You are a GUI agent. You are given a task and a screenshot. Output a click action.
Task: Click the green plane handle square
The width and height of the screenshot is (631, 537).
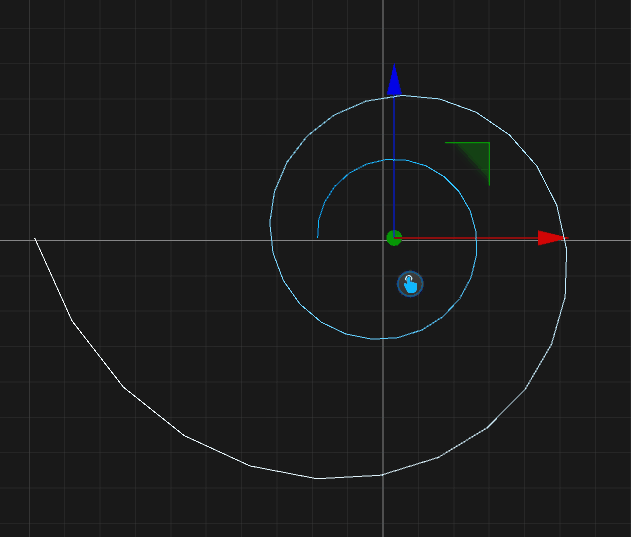473,159
